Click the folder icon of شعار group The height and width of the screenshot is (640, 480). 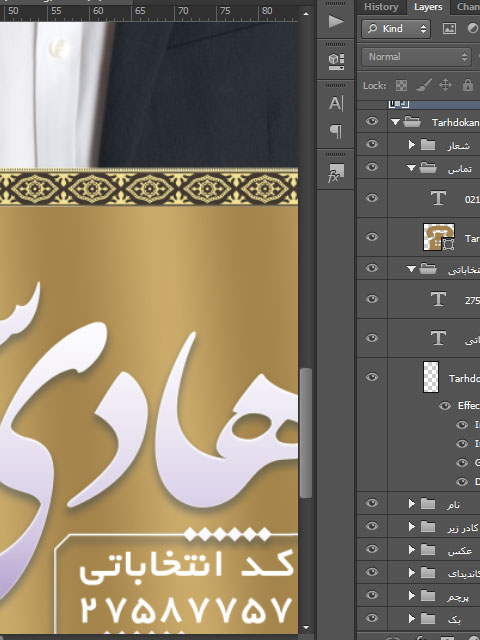click(428, 144)
